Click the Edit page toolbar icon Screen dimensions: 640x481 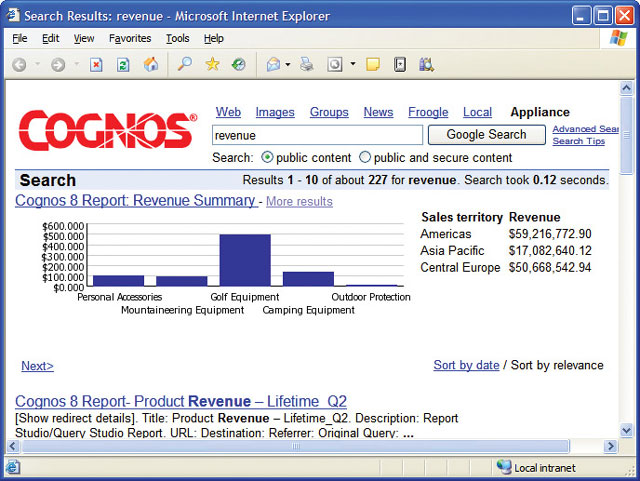pyautogui.click(x=335, y=65)
